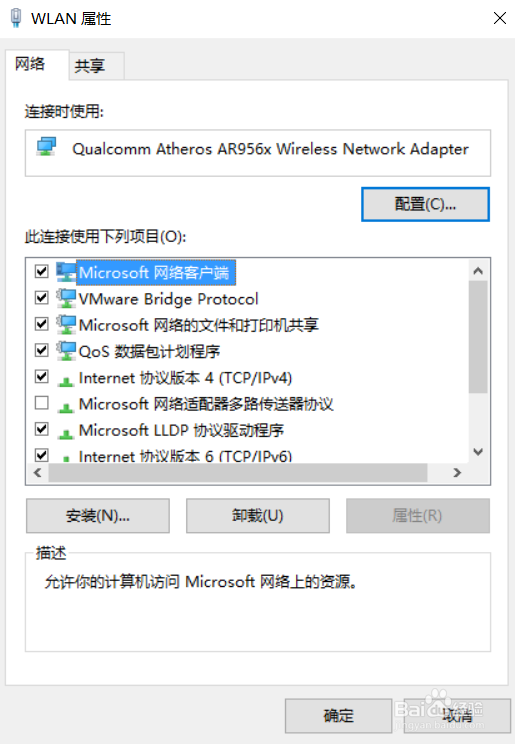Click the 安装(N)... button
This screenshot has width=515, height=744.
tap(98, 516)
